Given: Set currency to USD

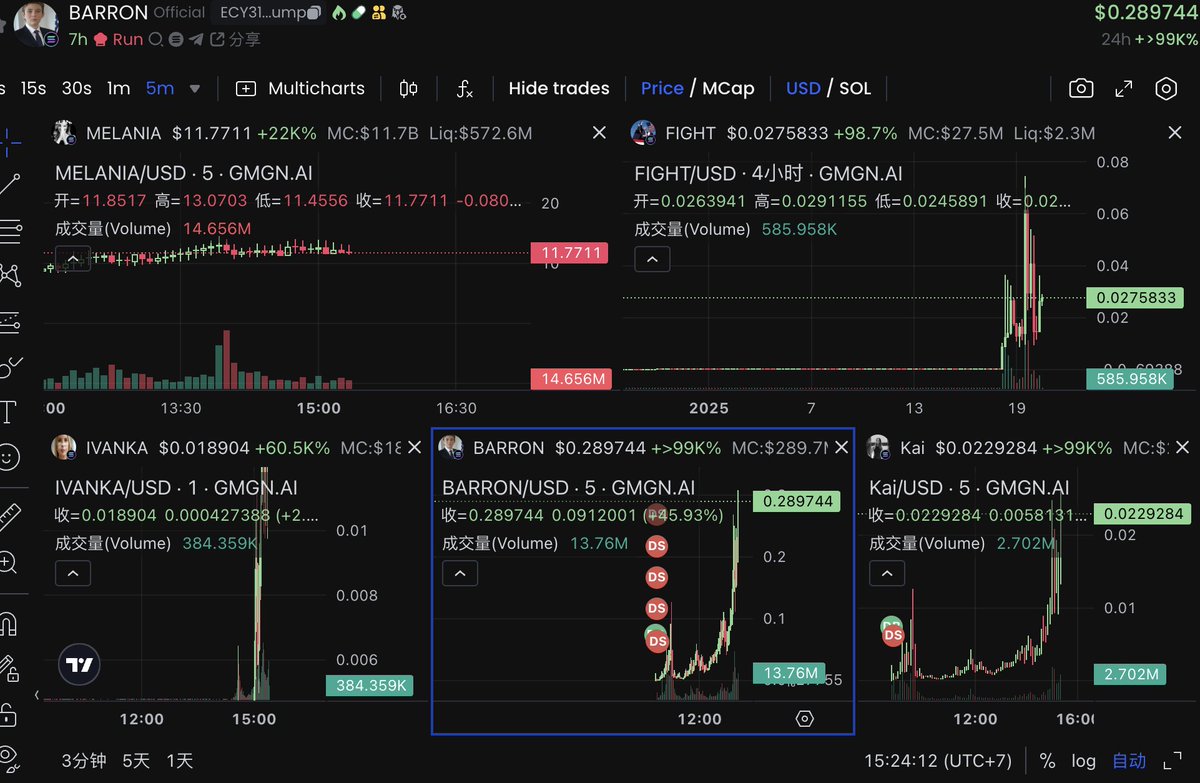Looking at the screenshot, I should point(803,88).
